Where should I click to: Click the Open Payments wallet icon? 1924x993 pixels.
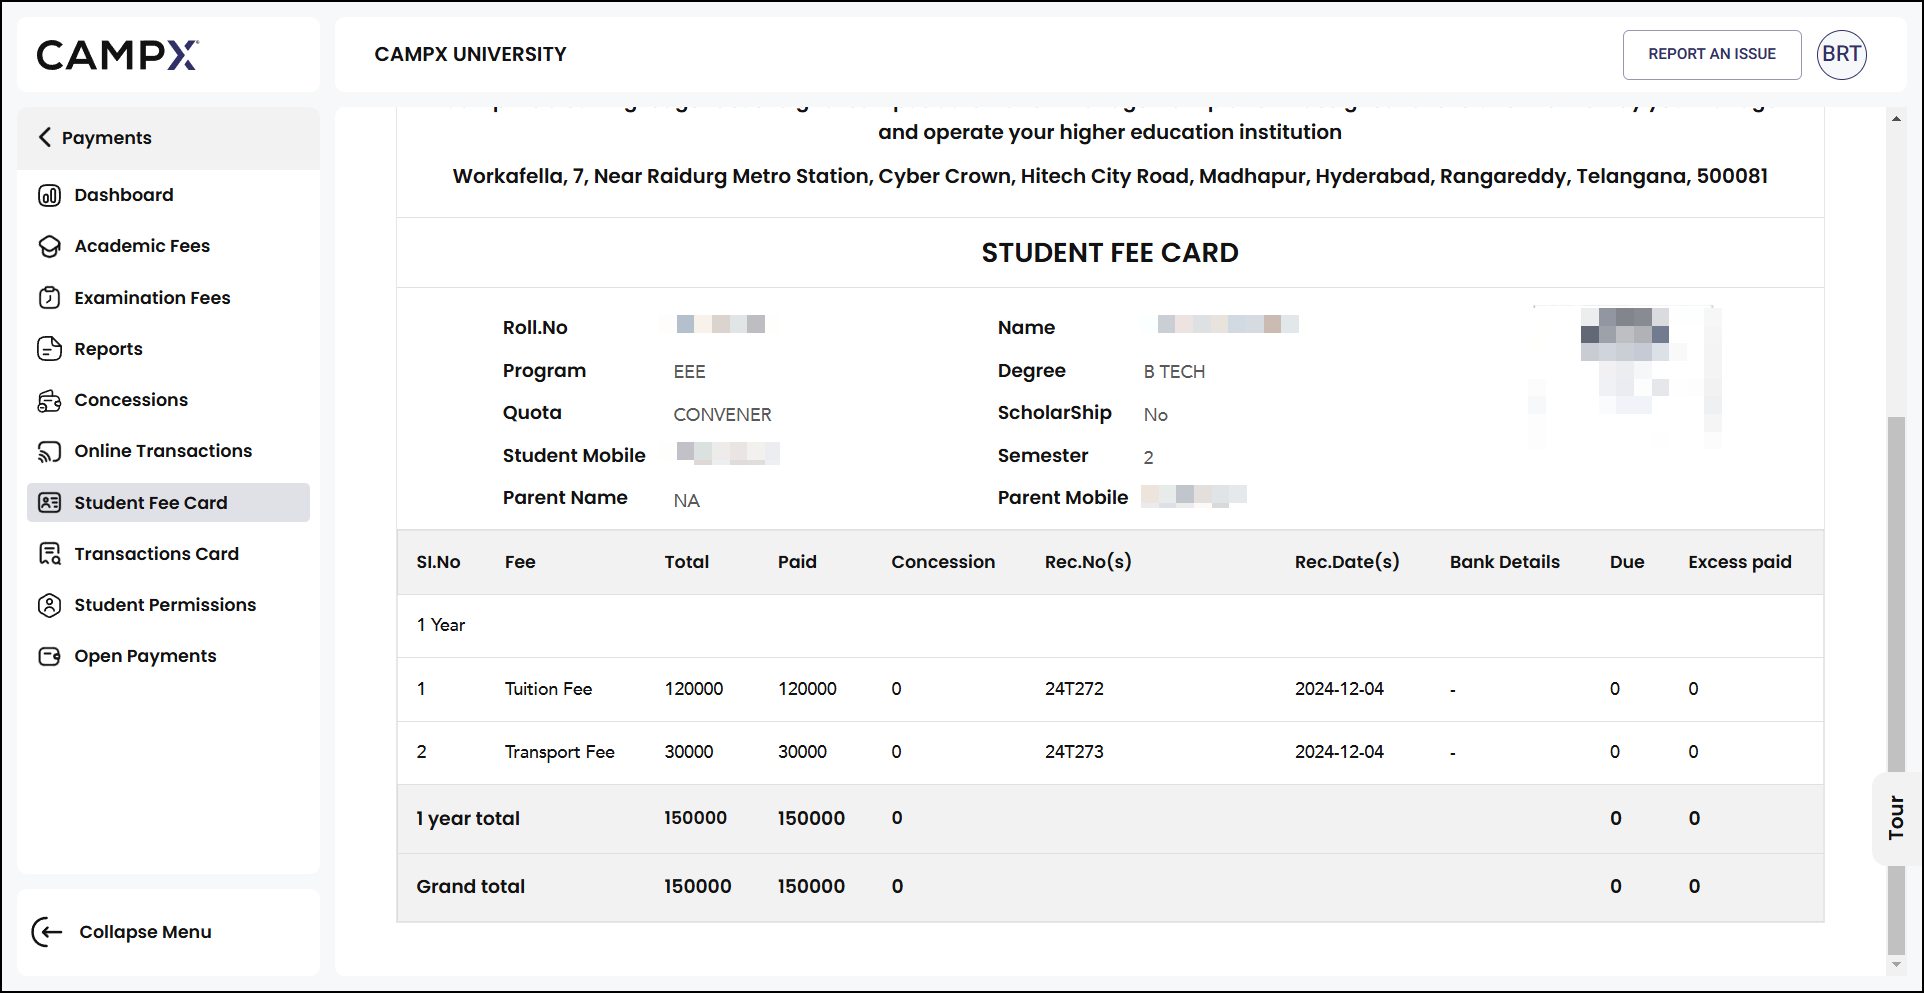point(49,656)
